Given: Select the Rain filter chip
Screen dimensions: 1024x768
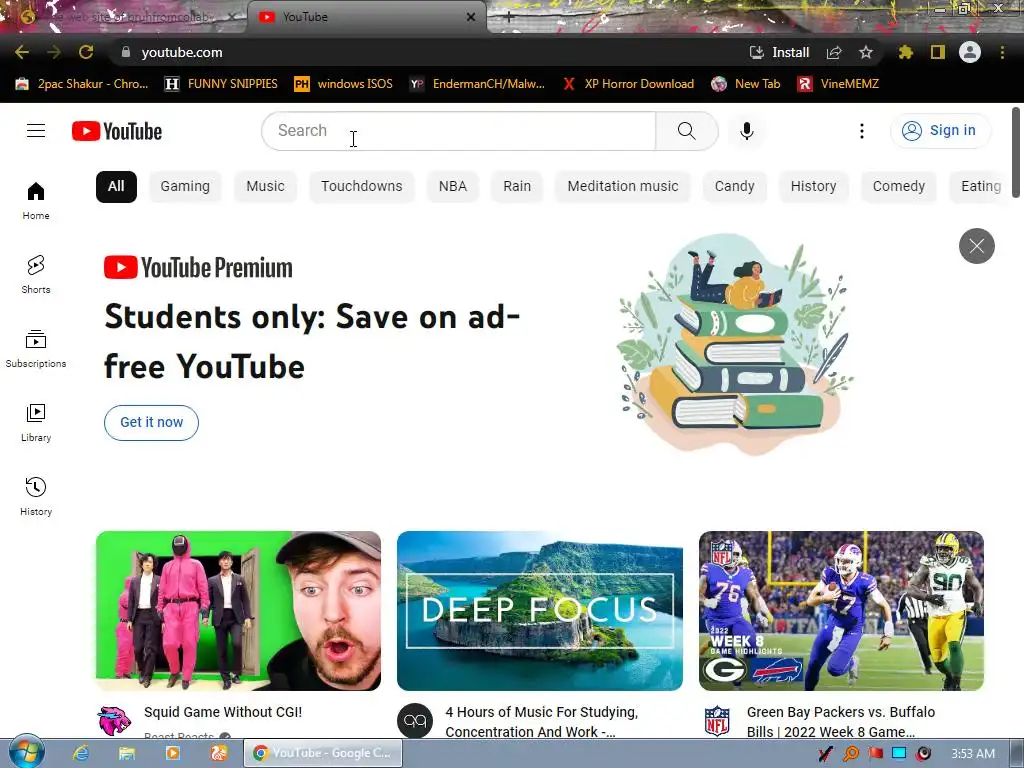Looking at the screenshot, I should point(517,186).
